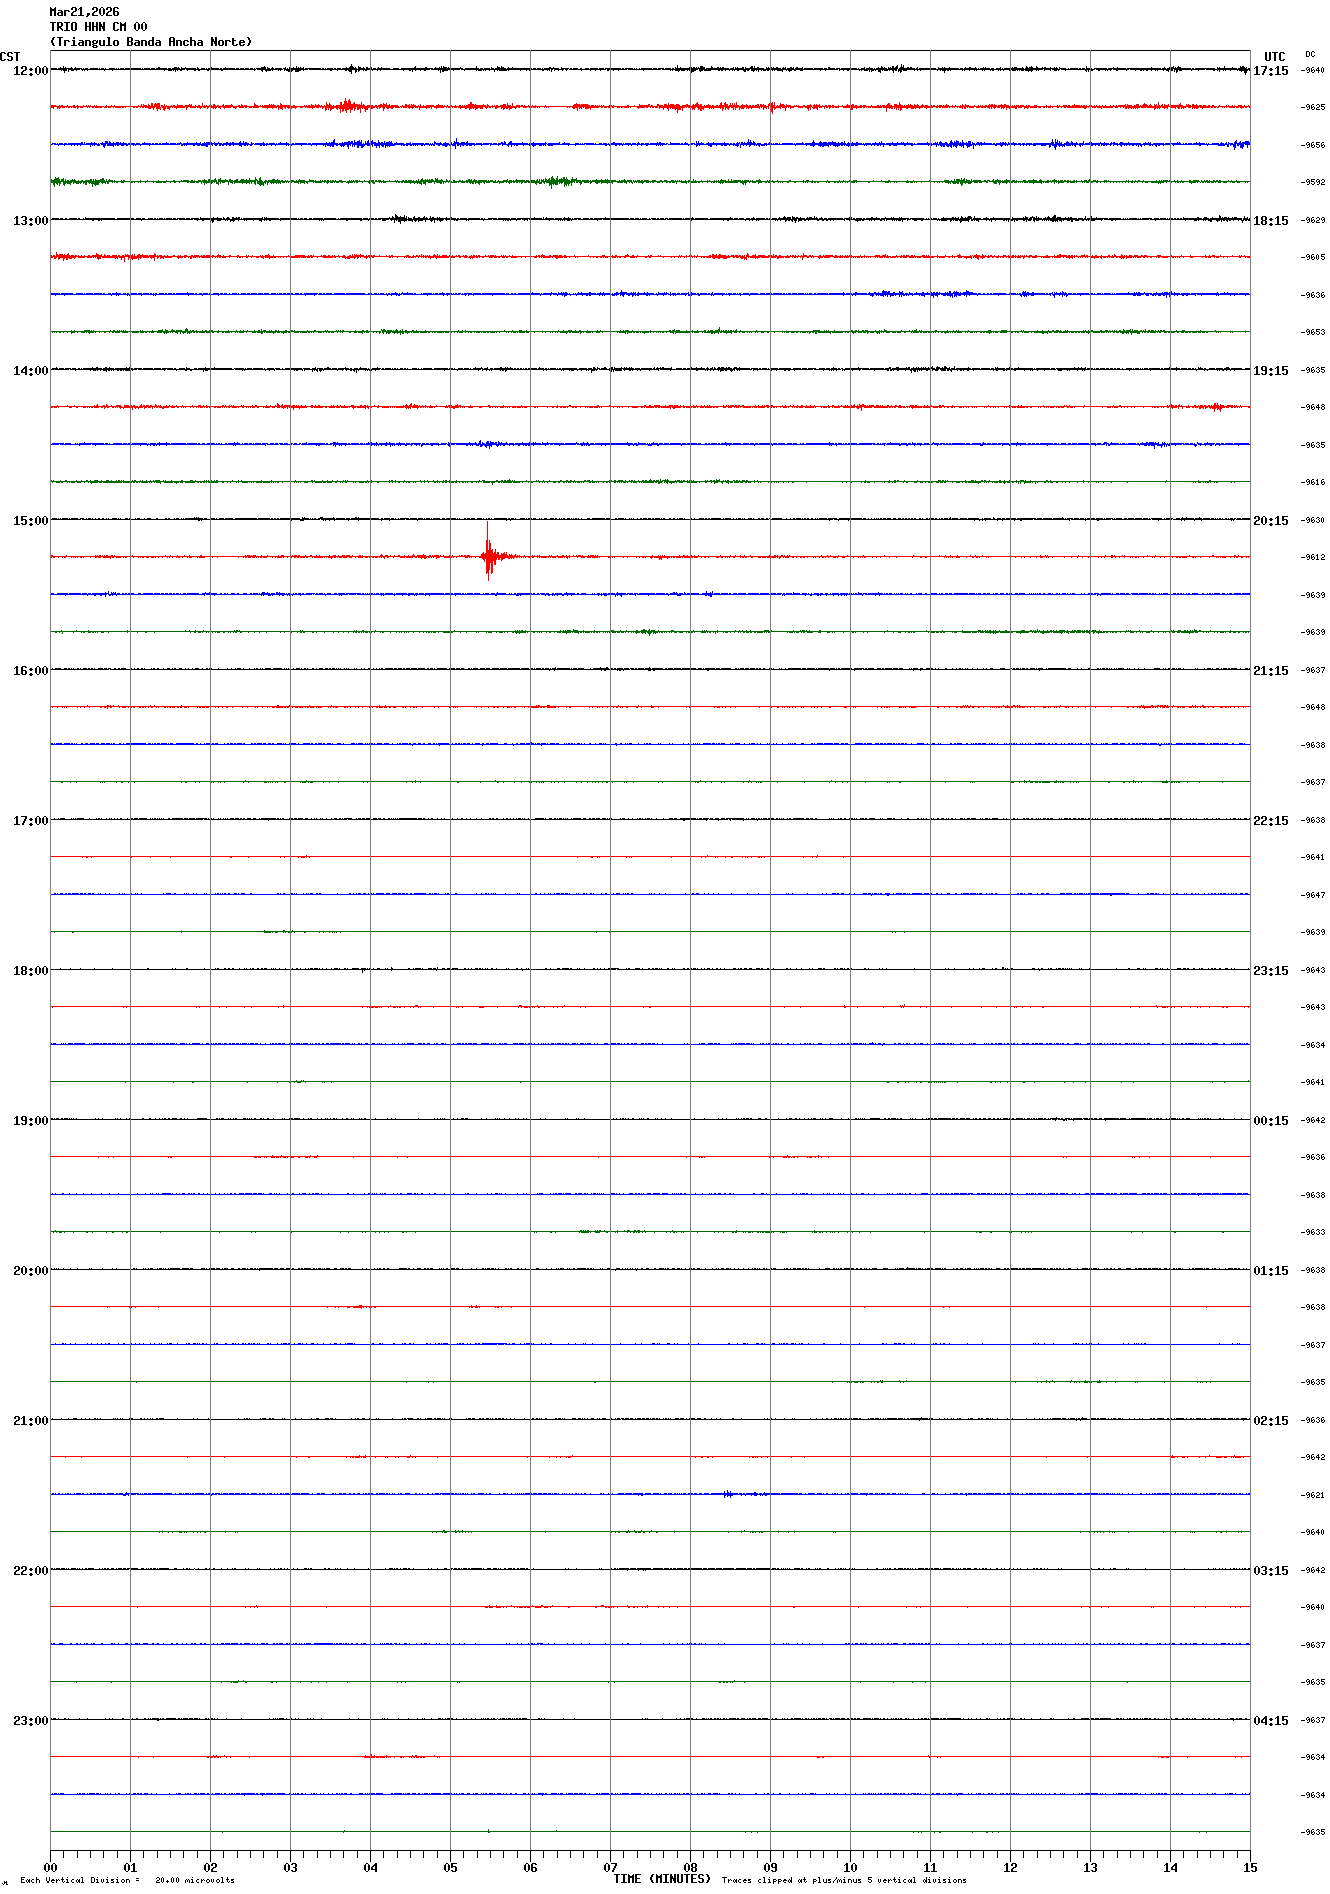The height and width of the screenshot is (1894, 1330).
Task: Select the TRIO HHN CM 00 station label
Action: coord(98,27)
